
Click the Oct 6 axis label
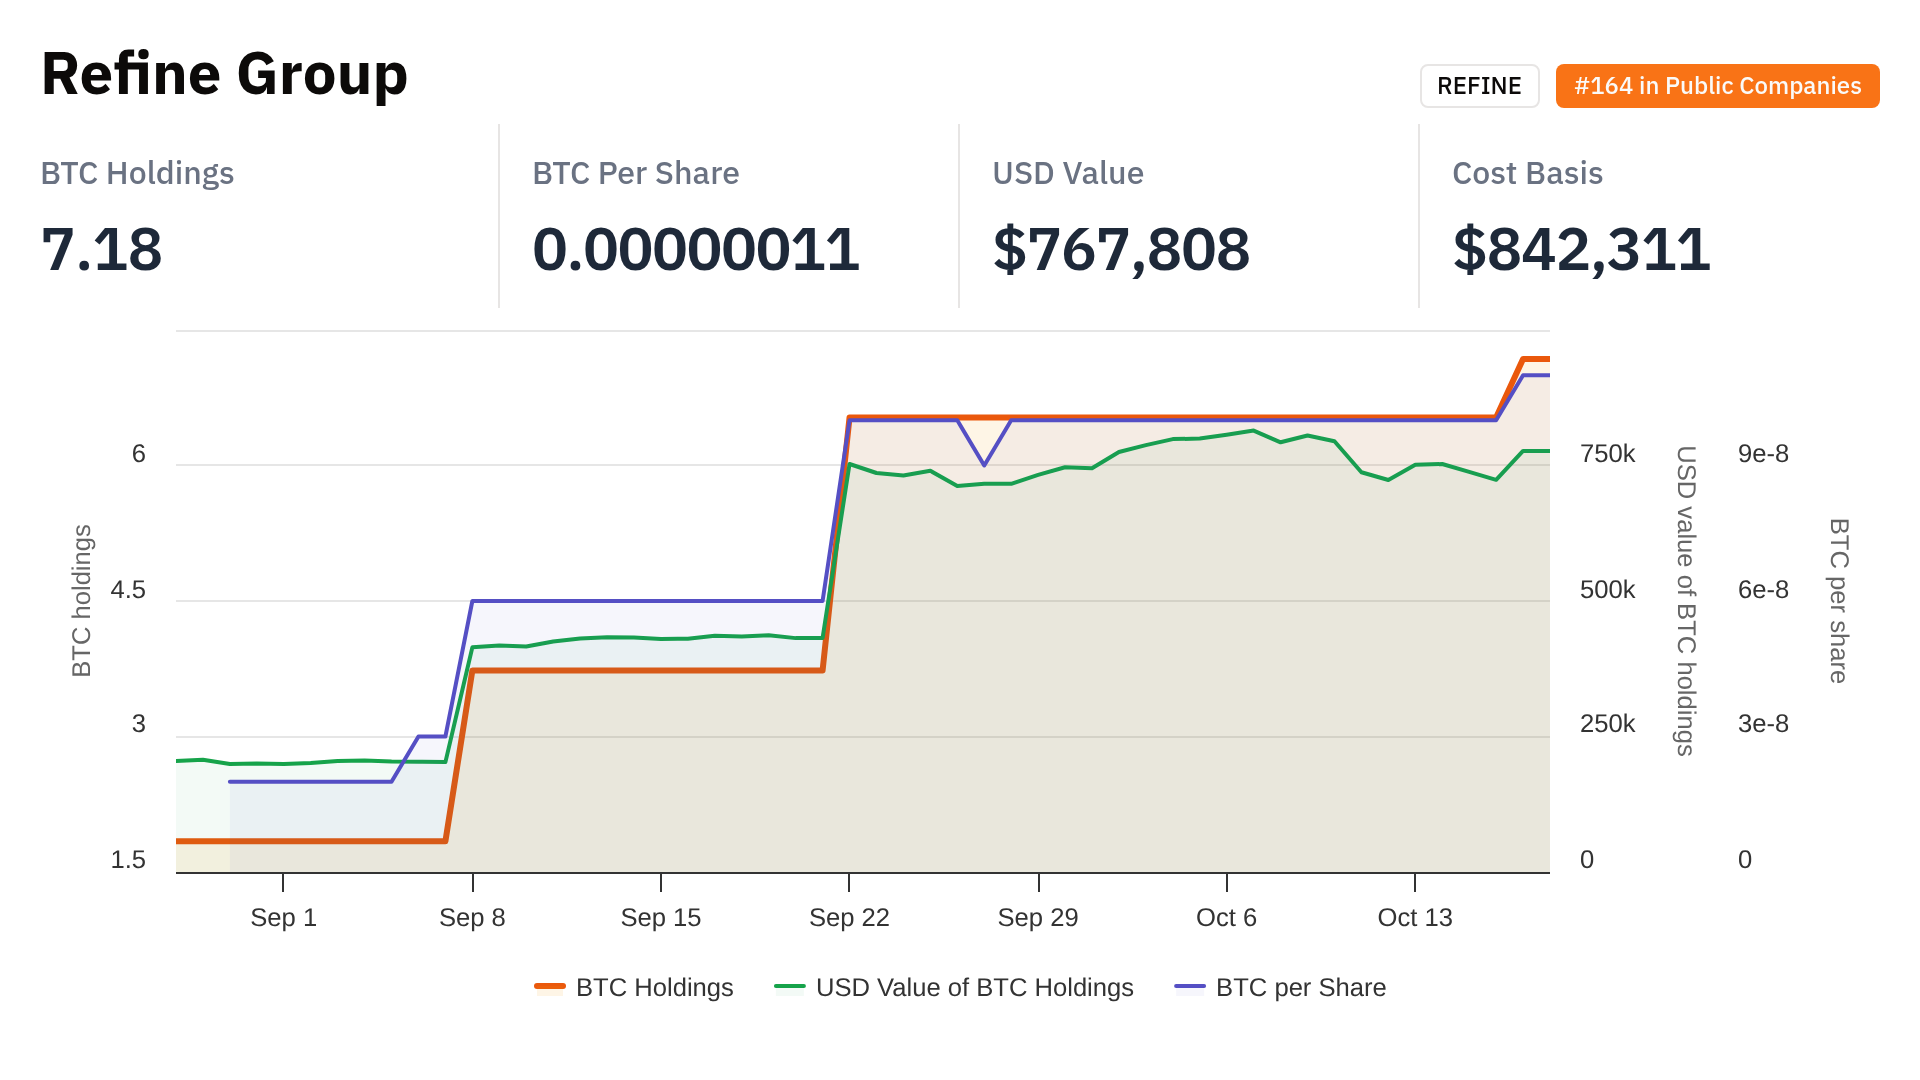point(1226,917)
